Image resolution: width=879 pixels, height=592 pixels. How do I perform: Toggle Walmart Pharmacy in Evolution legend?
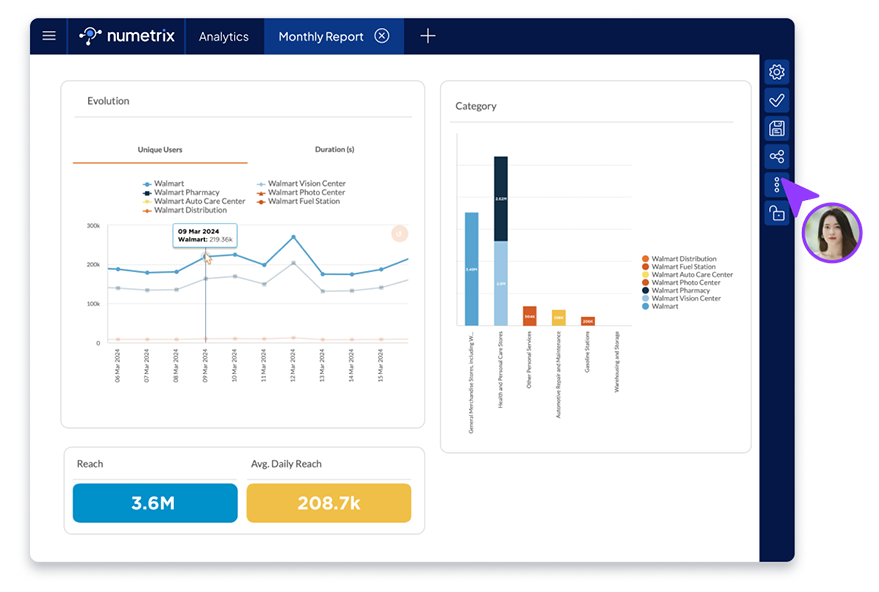pos(181,192)
